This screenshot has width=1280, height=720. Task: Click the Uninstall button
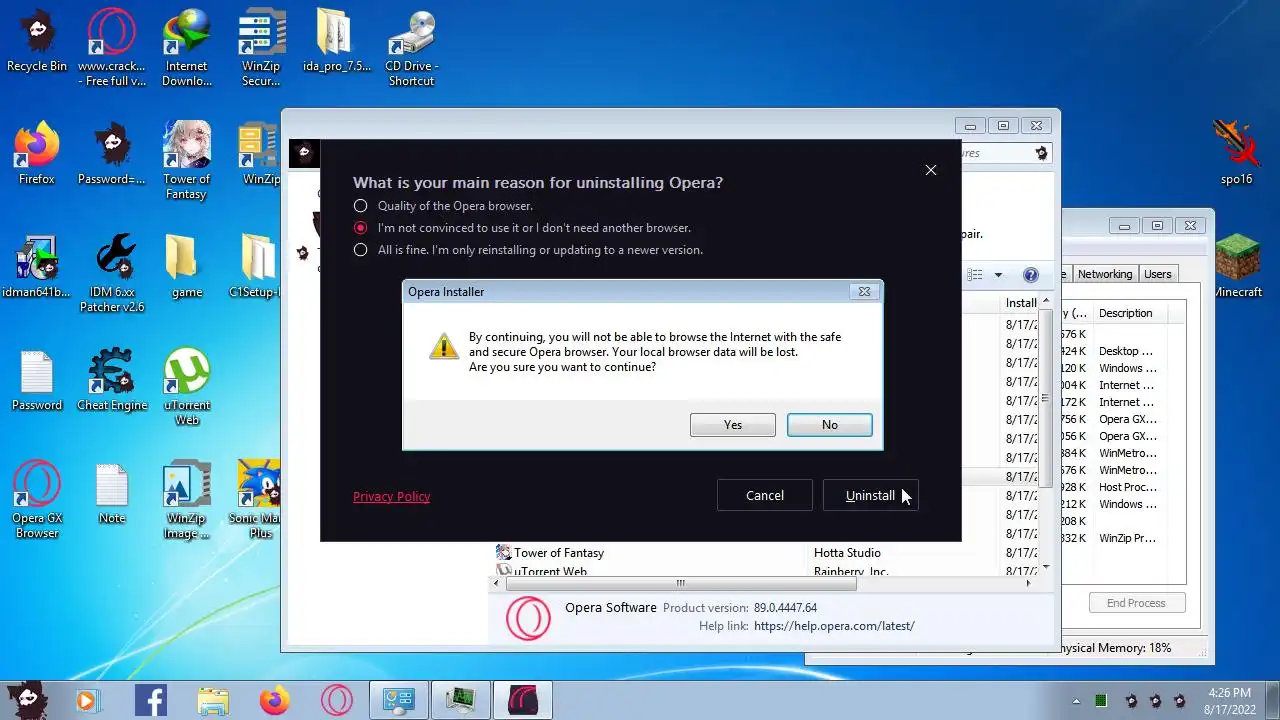(x=870, y=495)
